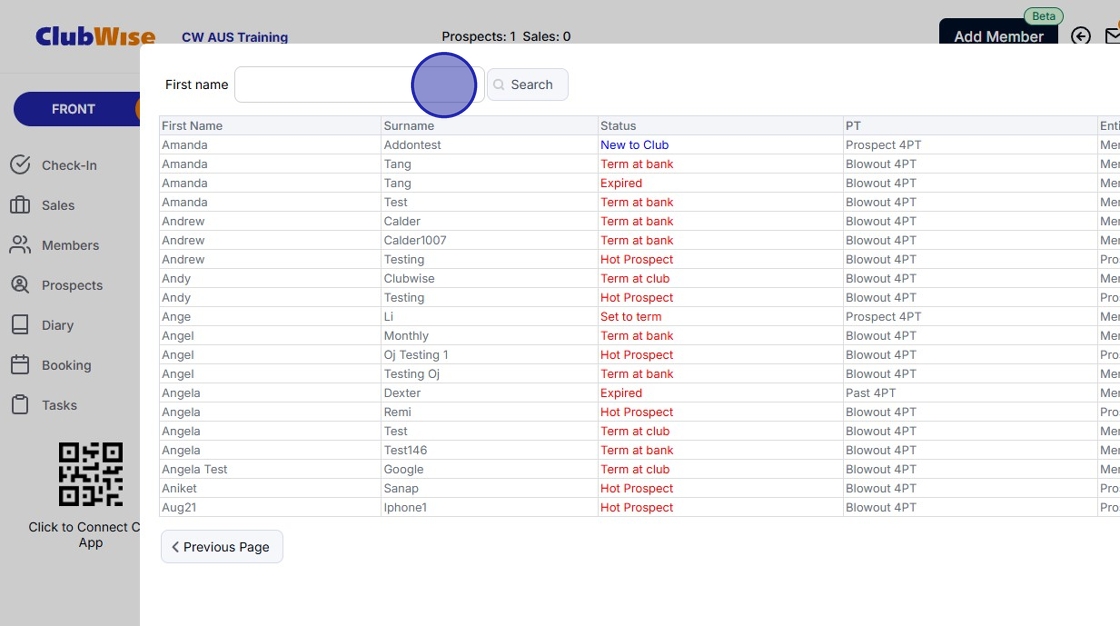Click the Search button

(x=527, y=84)
